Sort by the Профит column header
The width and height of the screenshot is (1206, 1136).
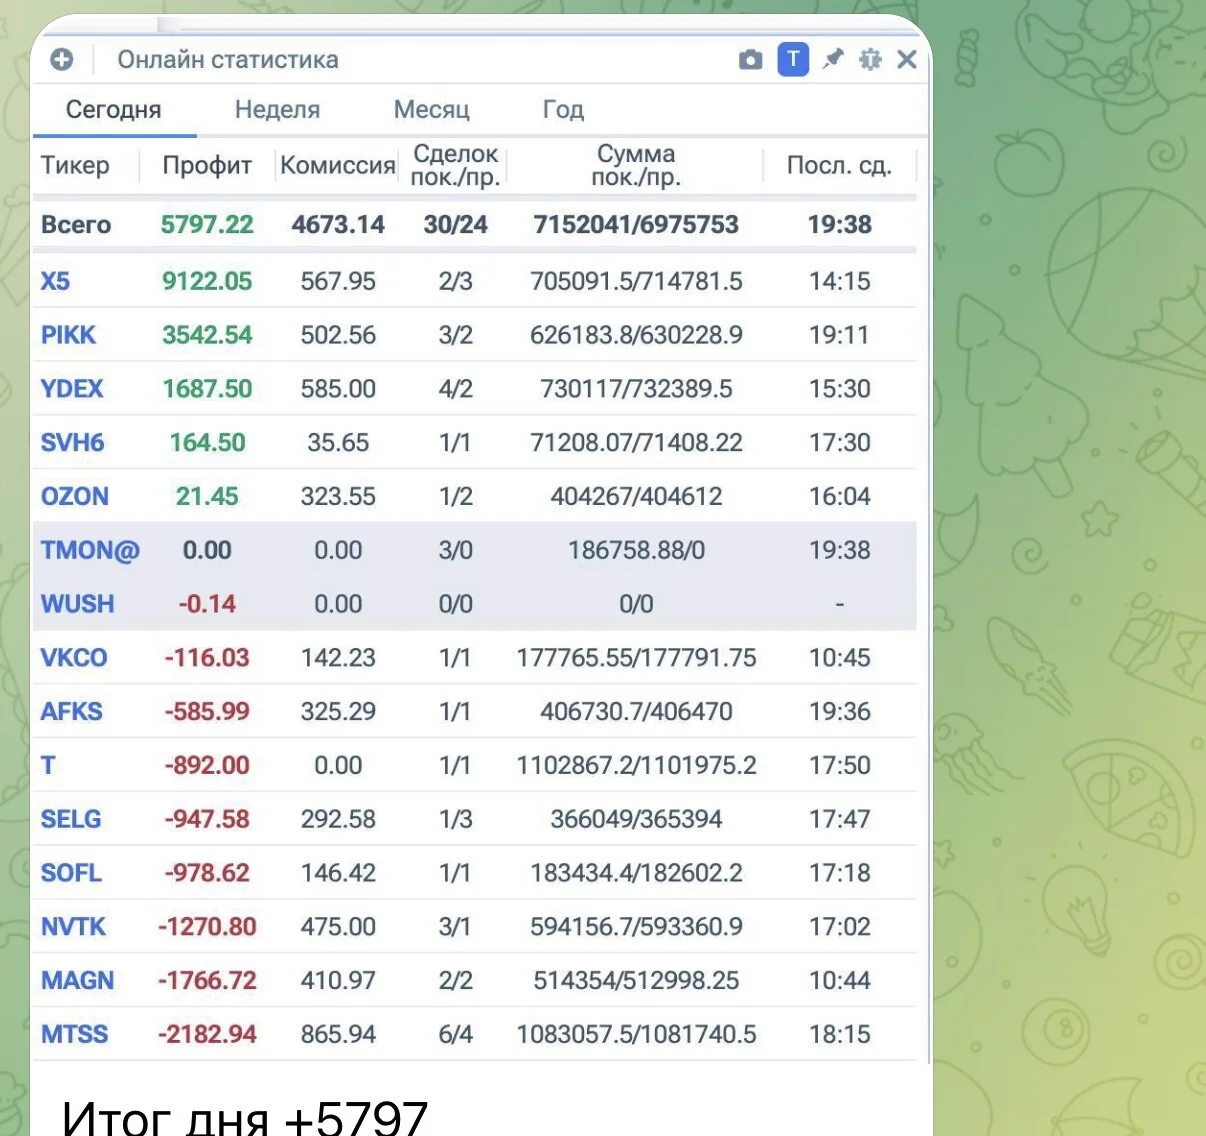pos(207,165)
